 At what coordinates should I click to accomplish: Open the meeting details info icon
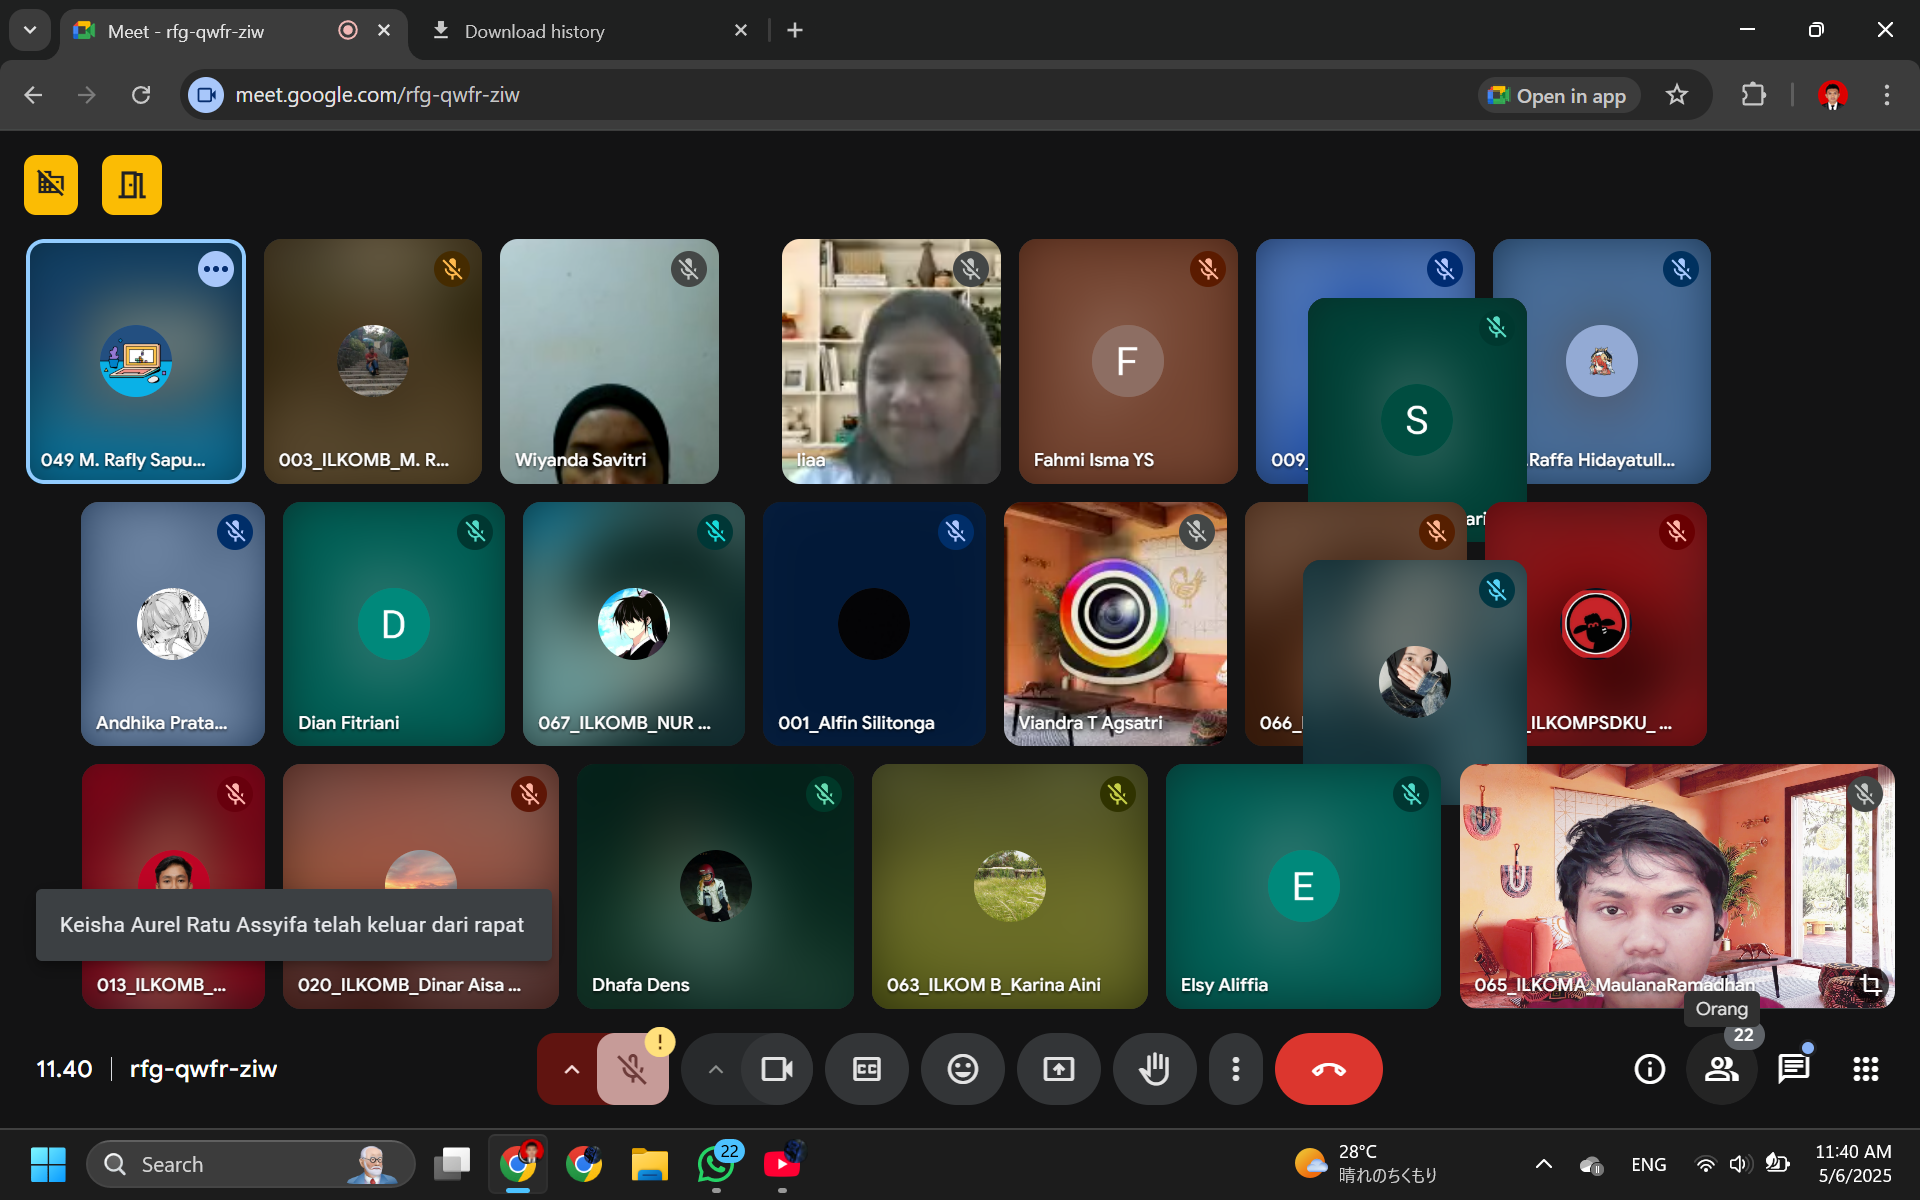click(1649, 1069)
